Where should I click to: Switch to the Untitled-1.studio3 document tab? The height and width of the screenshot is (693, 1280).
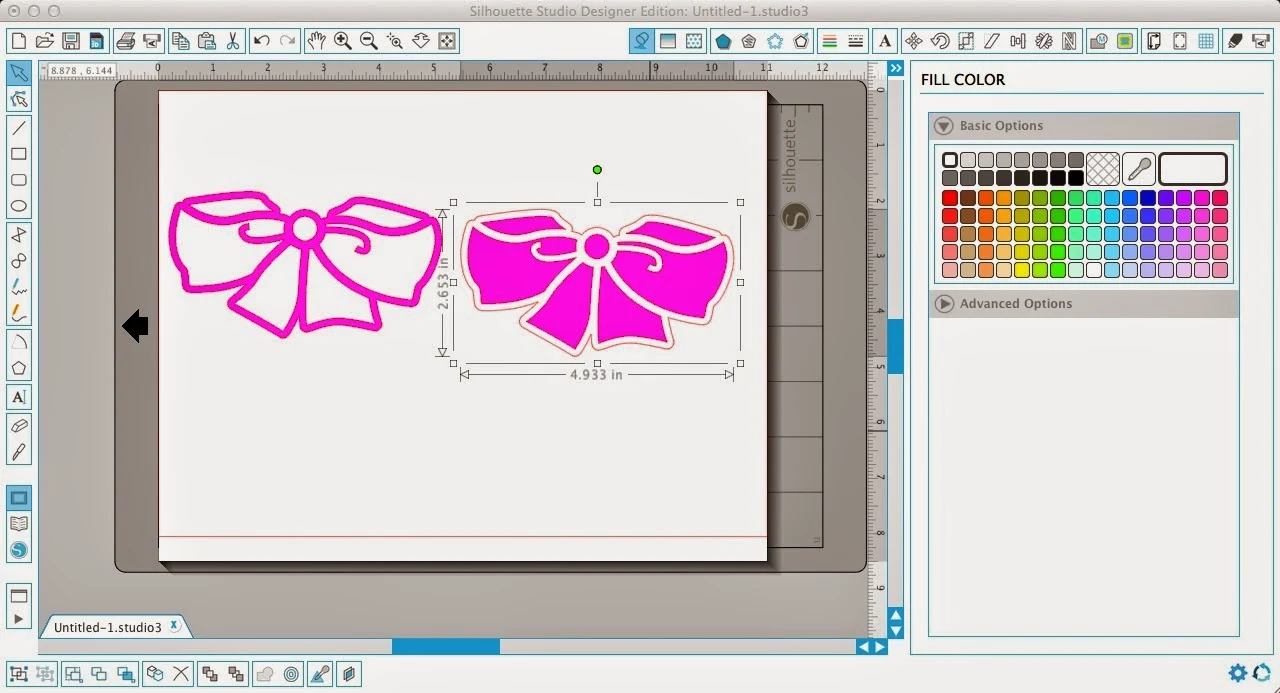[108, 626]
